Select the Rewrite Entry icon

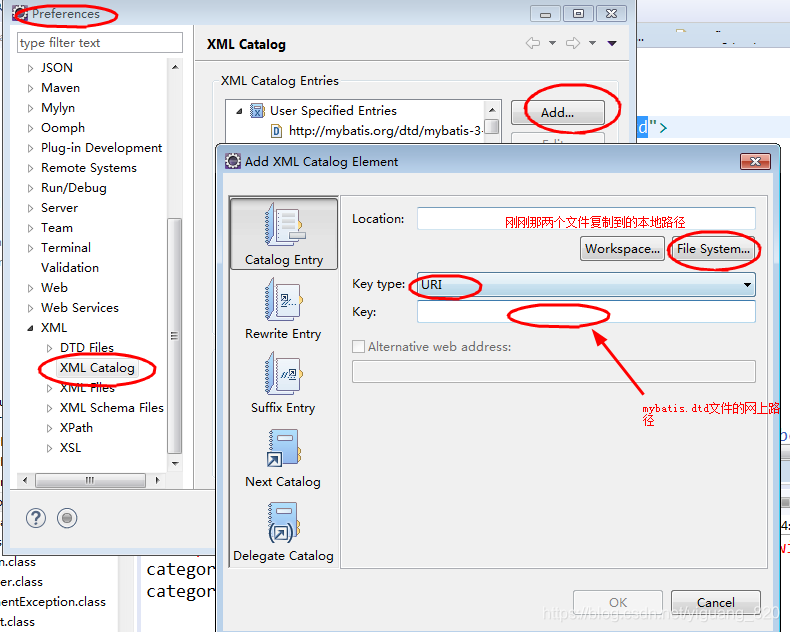pos(284,299)
